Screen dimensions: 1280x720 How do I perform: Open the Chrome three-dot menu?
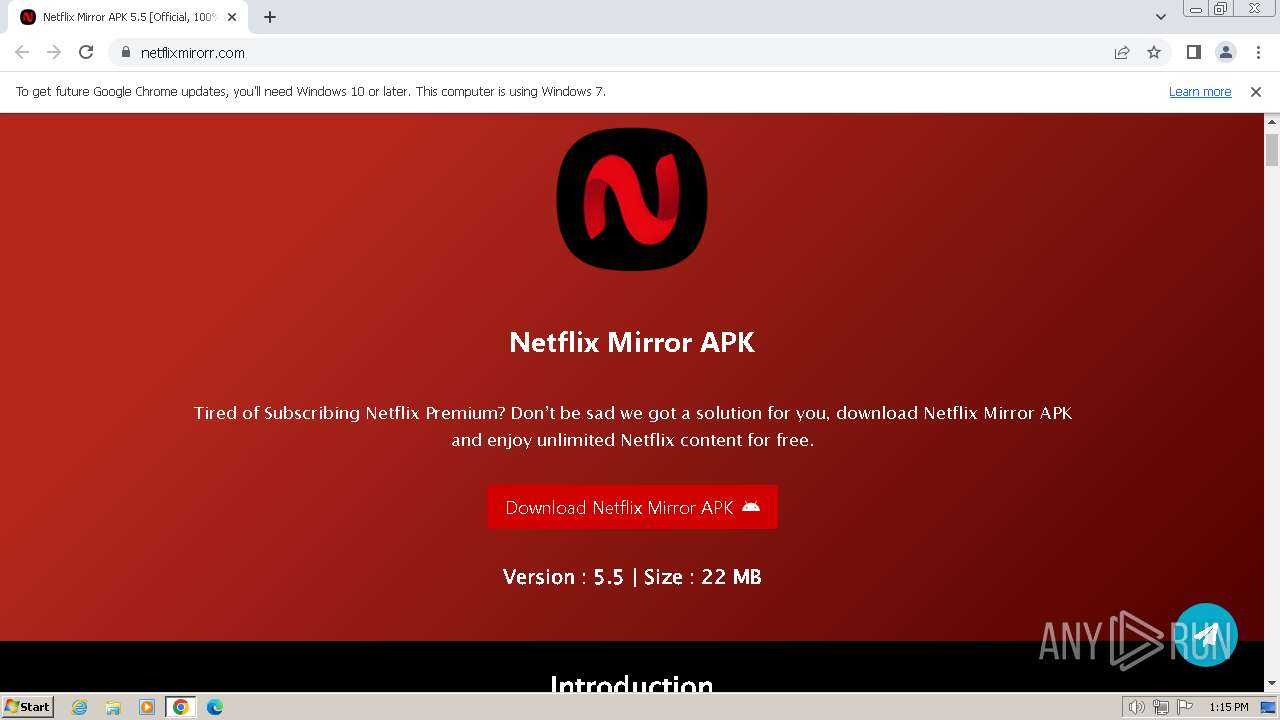[1257, 52]
